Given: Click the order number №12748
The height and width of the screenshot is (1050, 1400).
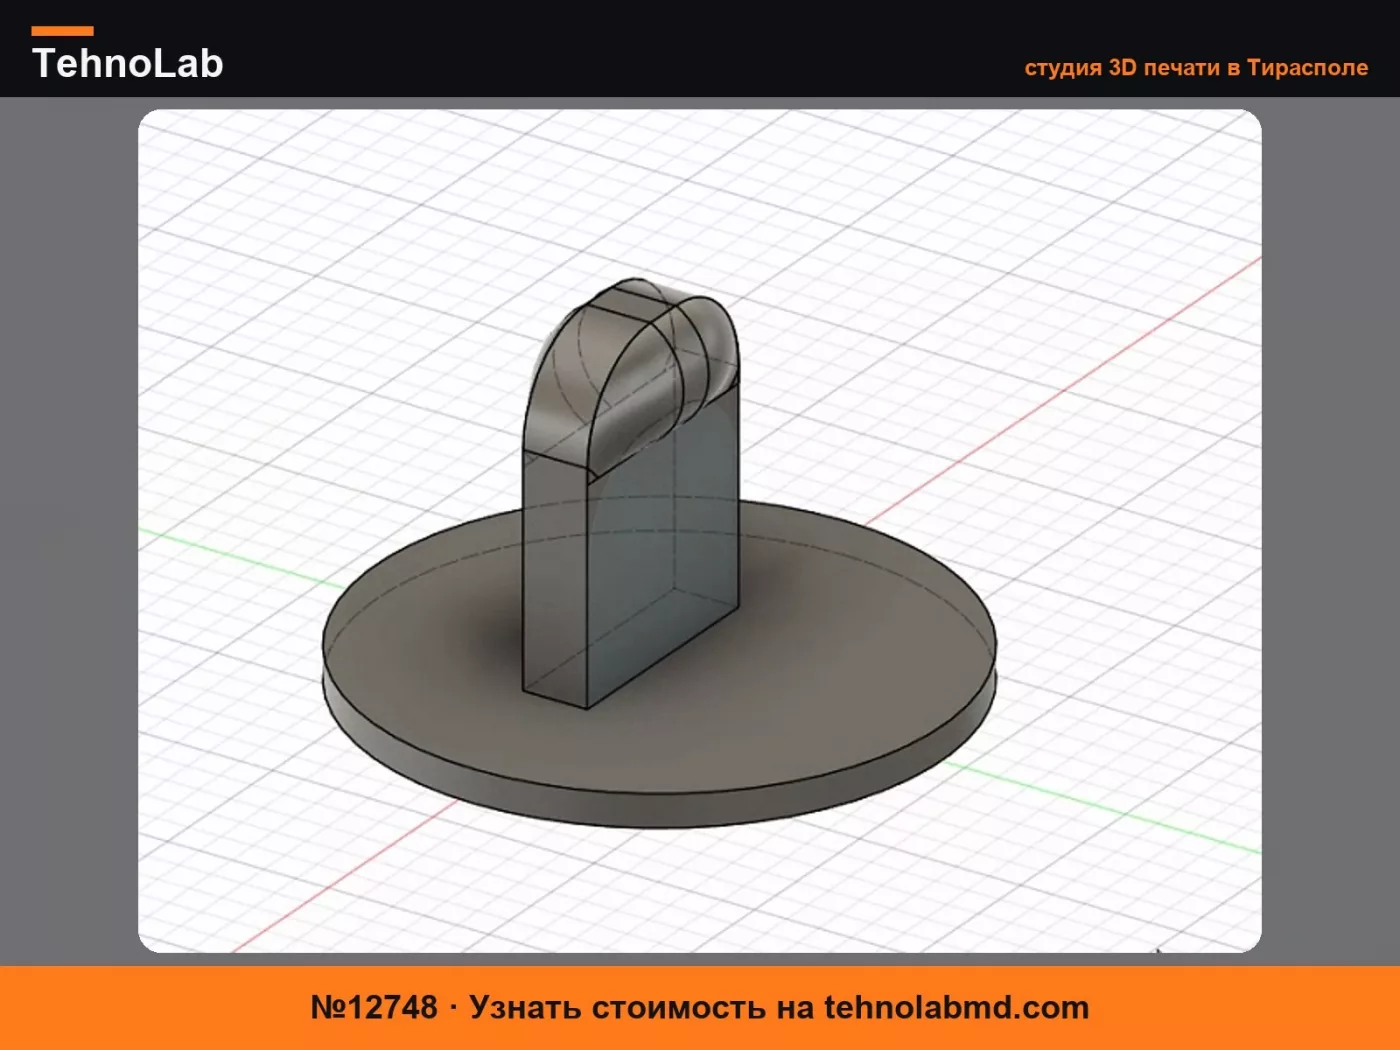Looking at the screenshot, I should pos(374,1007).
